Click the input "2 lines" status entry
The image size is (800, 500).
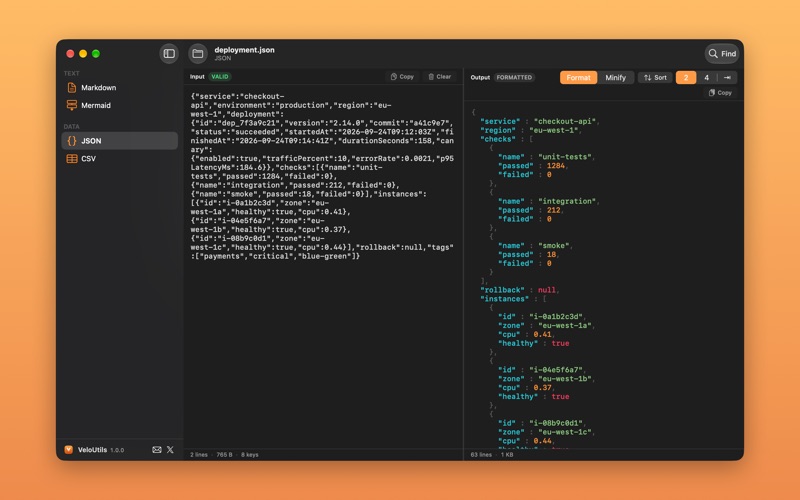point(199,455)
